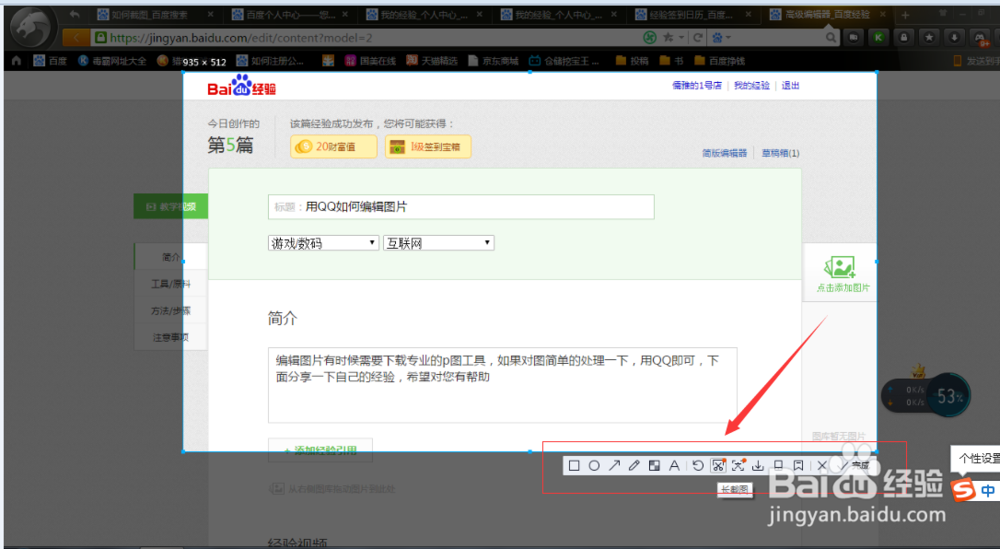Switch to the 百度个人中心 tab
Screen dimensions: 1000x549
point(290,14)
